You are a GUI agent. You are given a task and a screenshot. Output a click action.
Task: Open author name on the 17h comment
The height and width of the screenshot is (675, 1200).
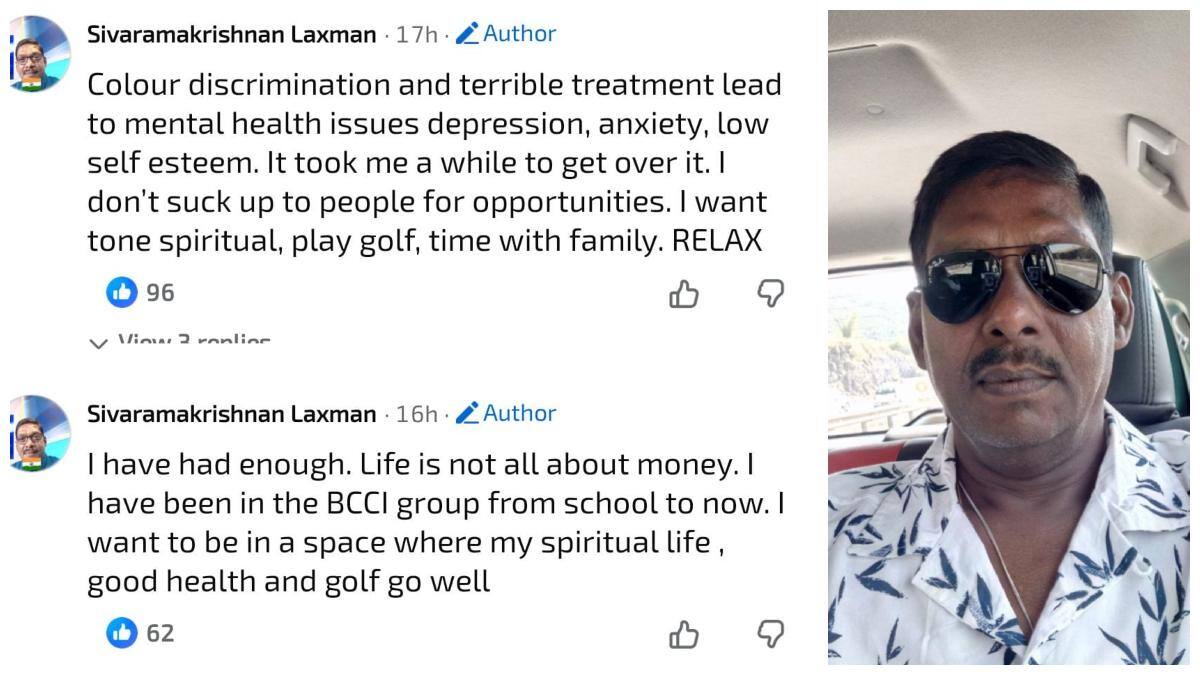pyautogui.click(x=232, y=34)
